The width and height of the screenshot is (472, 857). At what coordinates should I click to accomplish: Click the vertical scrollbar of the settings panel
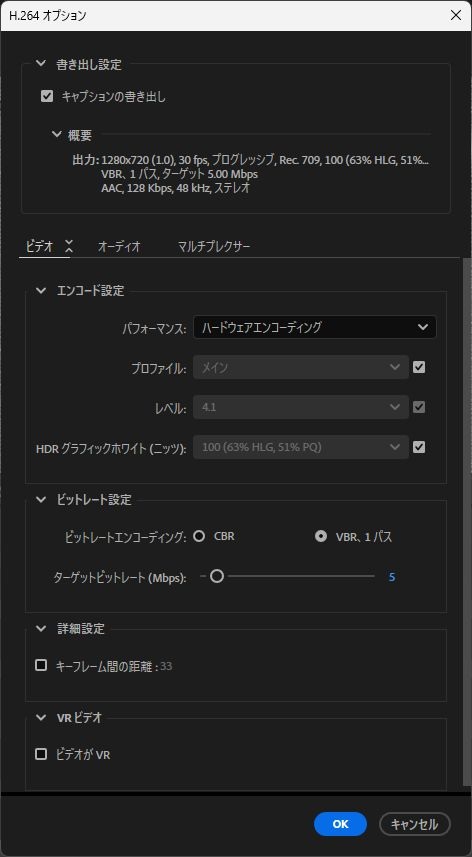[466, 522]
